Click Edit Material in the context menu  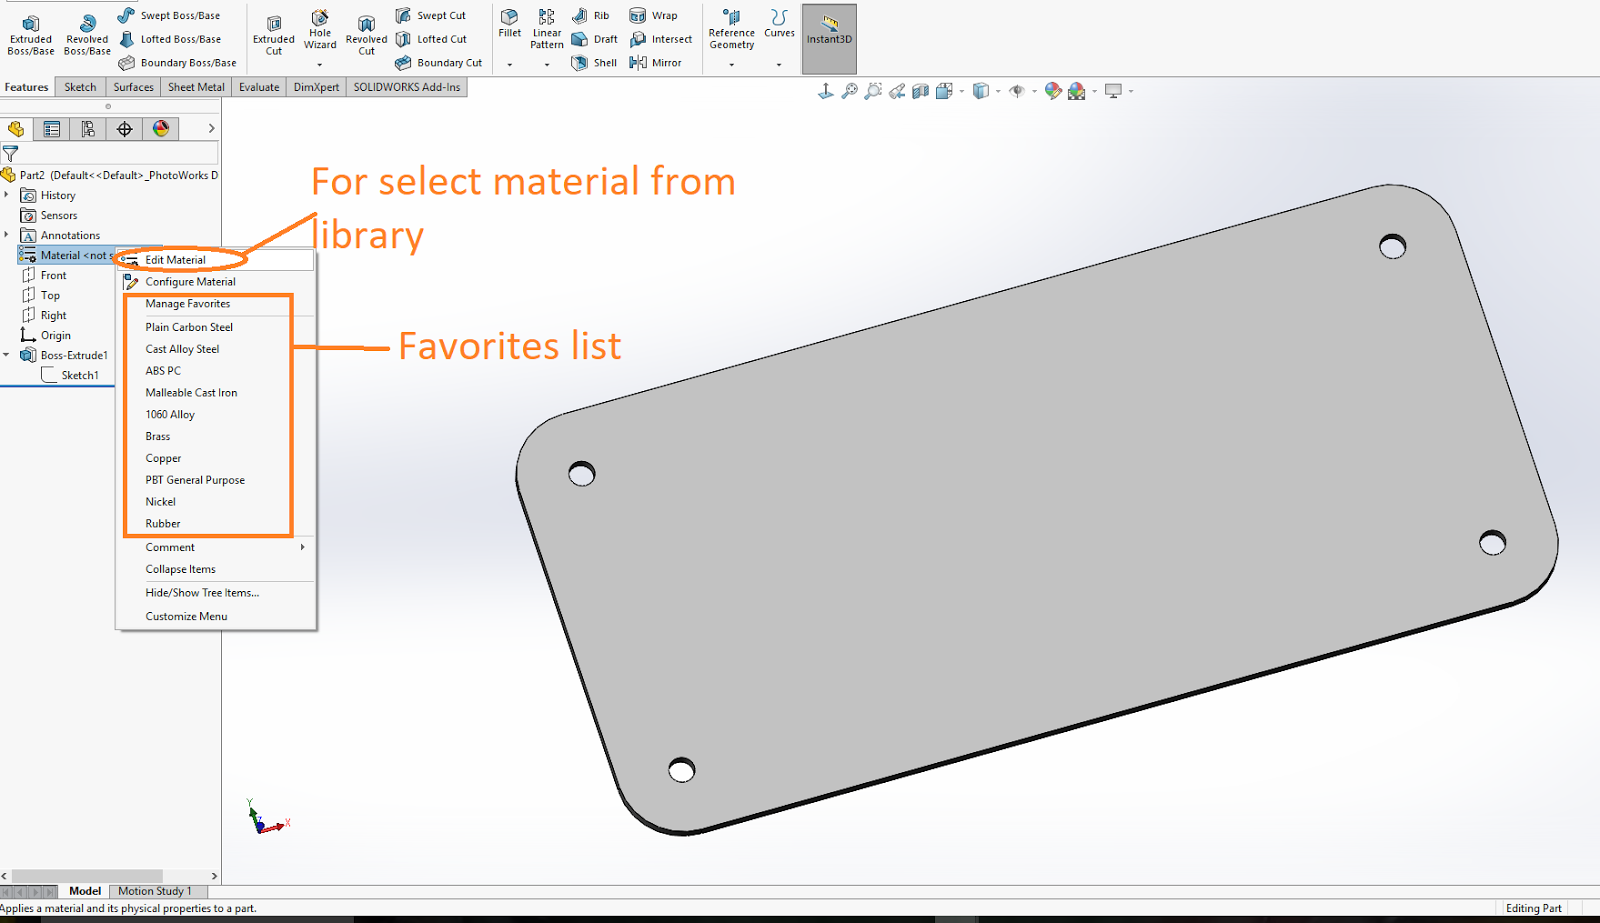tap(175, 259)
